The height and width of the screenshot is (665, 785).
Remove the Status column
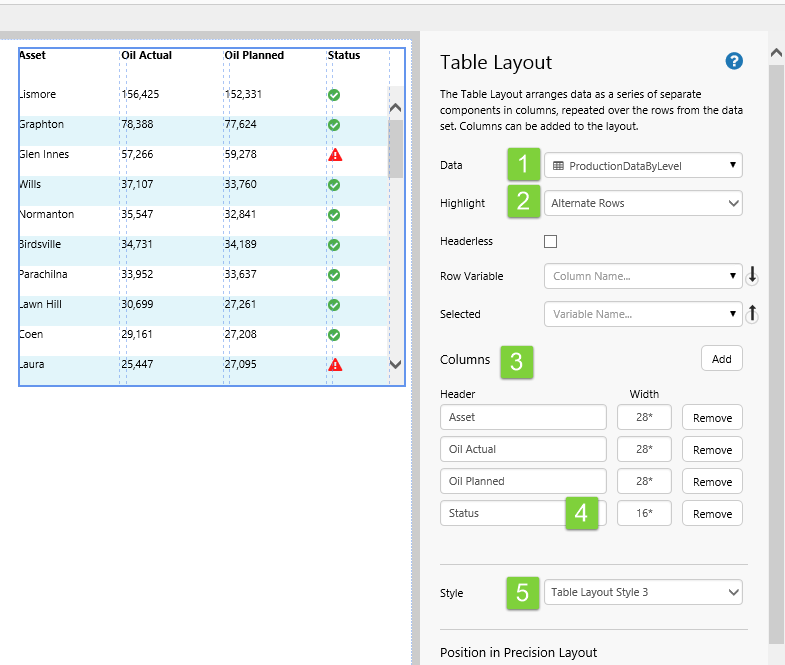point(712,514)
